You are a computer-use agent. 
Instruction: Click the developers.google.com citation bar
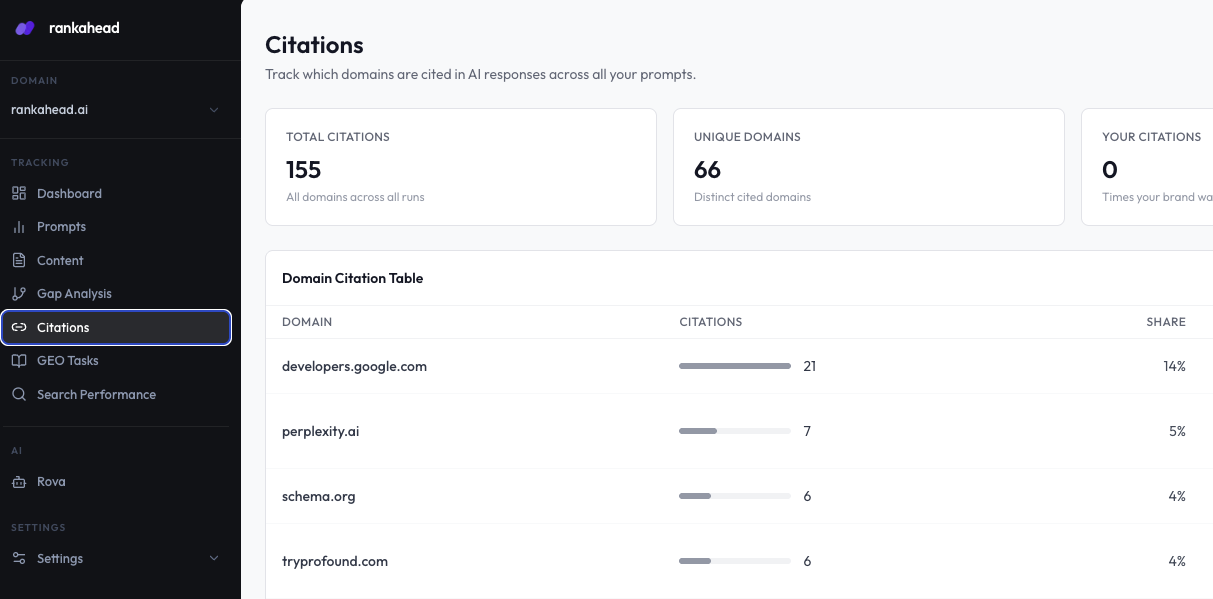tap(735, 366)
